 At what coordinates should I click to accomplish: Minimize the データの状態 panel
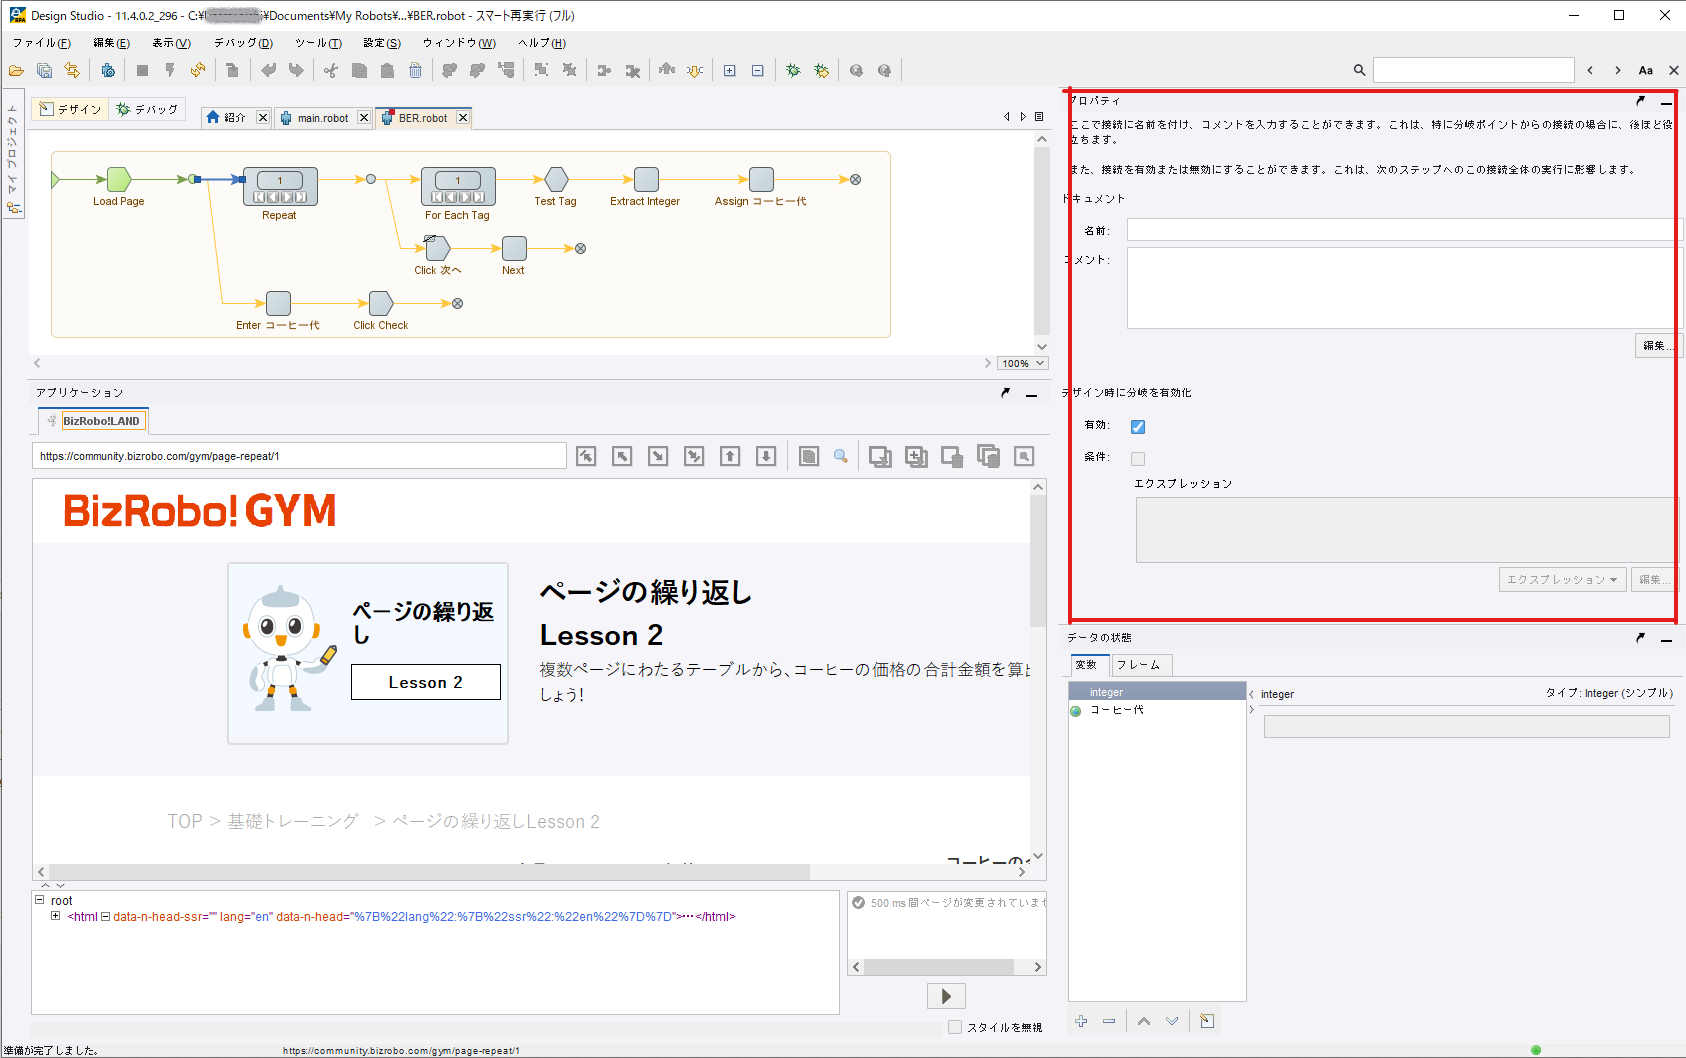(1666, 639)
